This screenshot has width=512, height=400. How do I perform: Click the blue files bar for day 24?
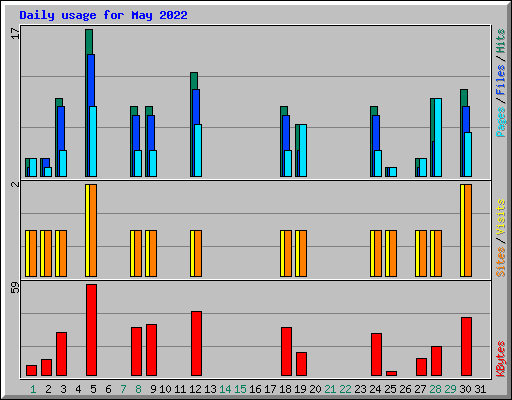point(376,133)
